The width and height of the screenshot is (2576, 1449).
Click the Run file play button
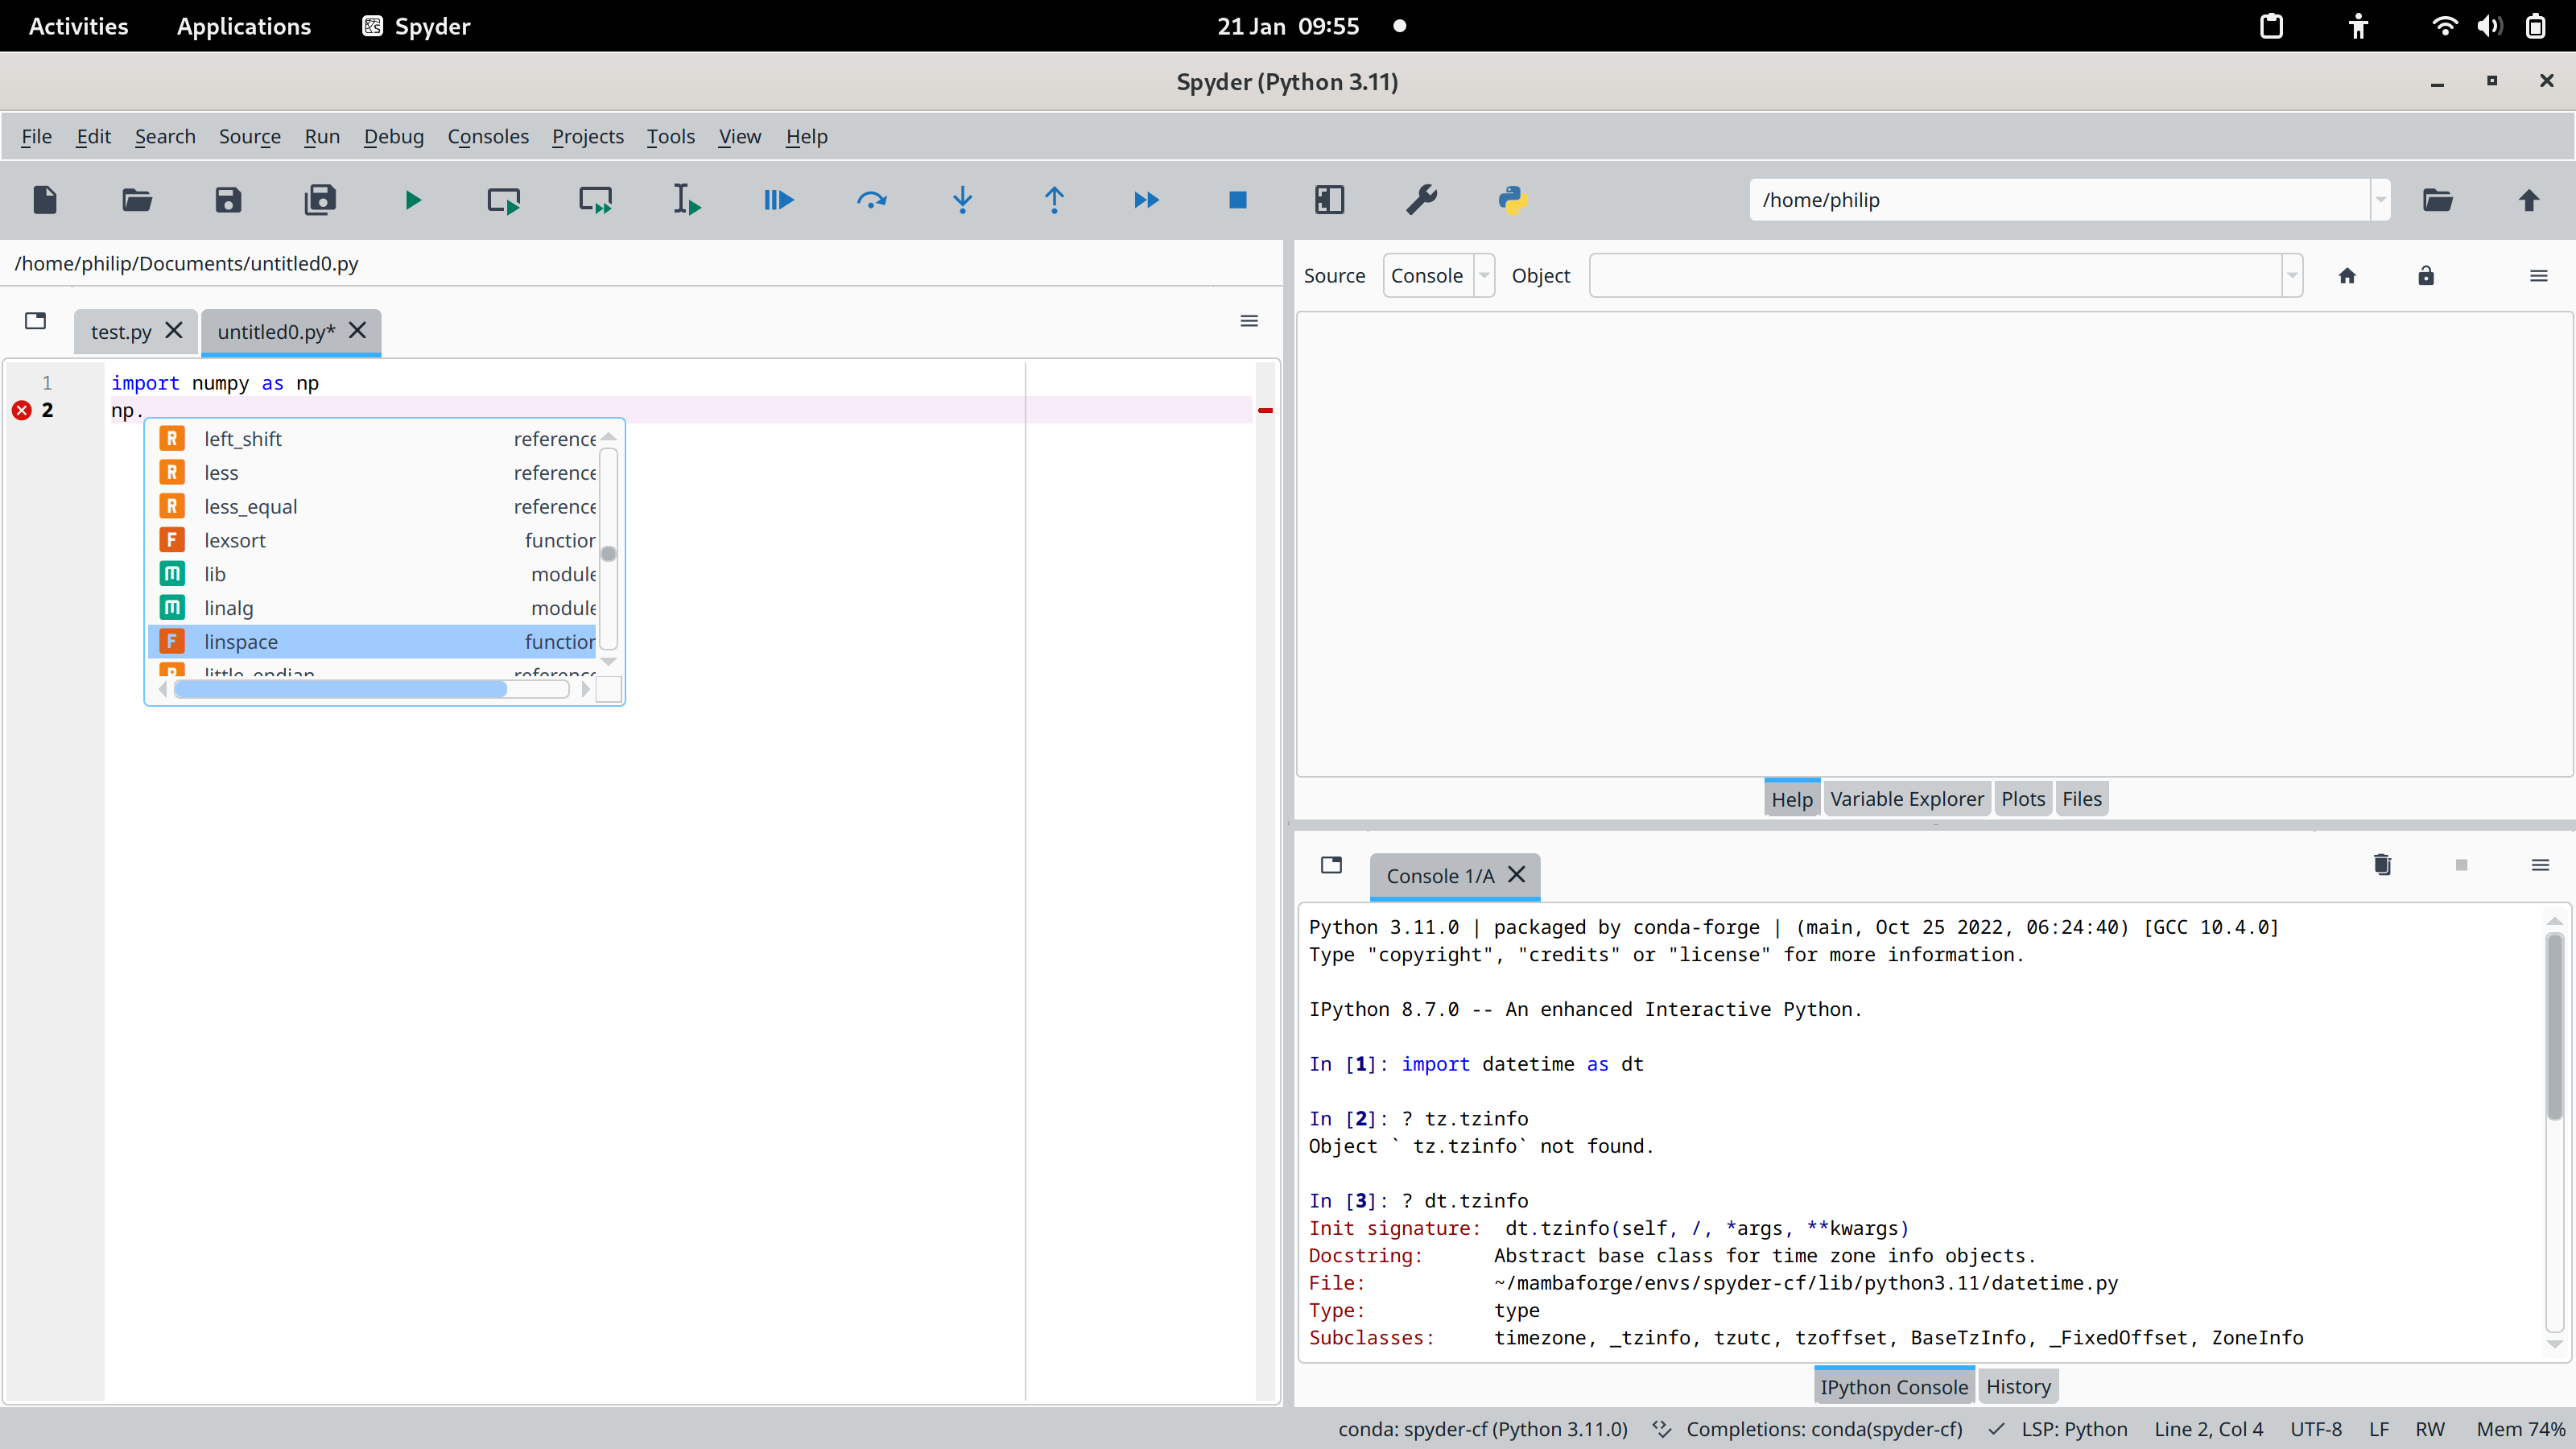pos(412,200)
